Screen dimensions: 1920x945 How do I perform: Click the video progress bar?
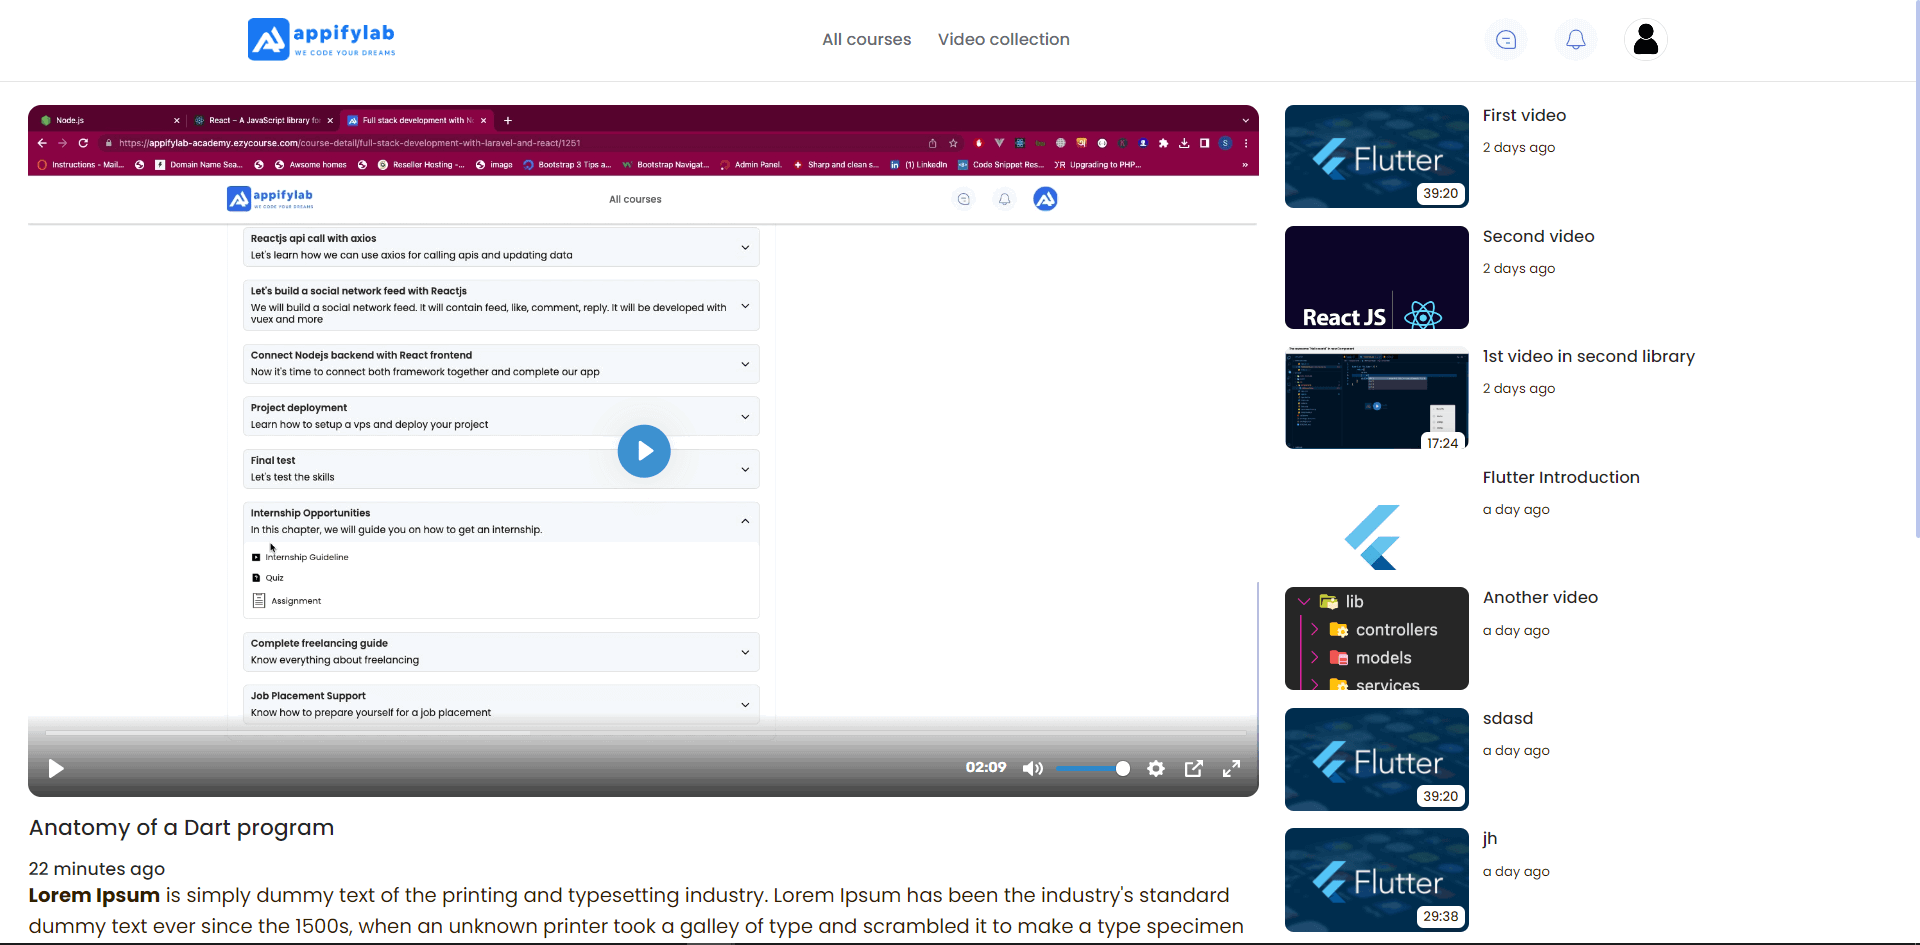coord(645,733)
